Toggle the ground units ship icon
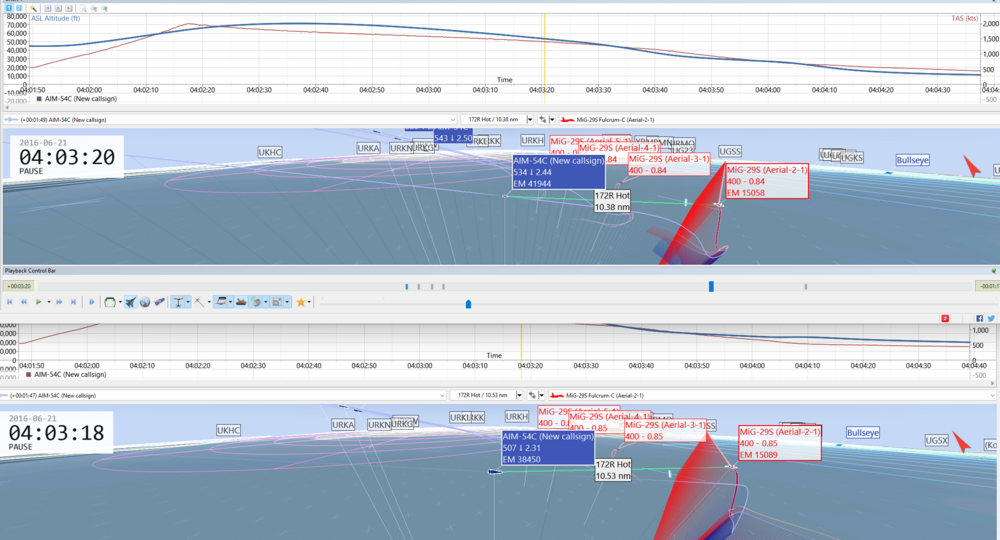This screenshot has height=540, width=1000. coord(241,302)
